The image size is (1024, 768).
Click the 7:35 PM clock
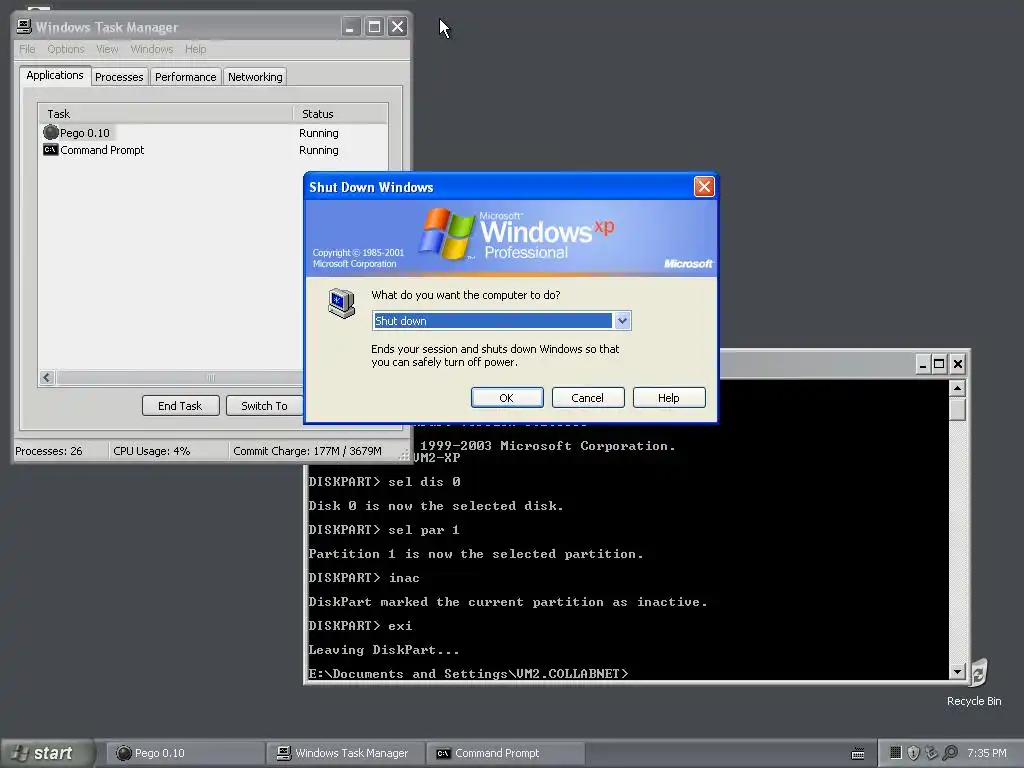pyautogui.click(x=987, y=753)
